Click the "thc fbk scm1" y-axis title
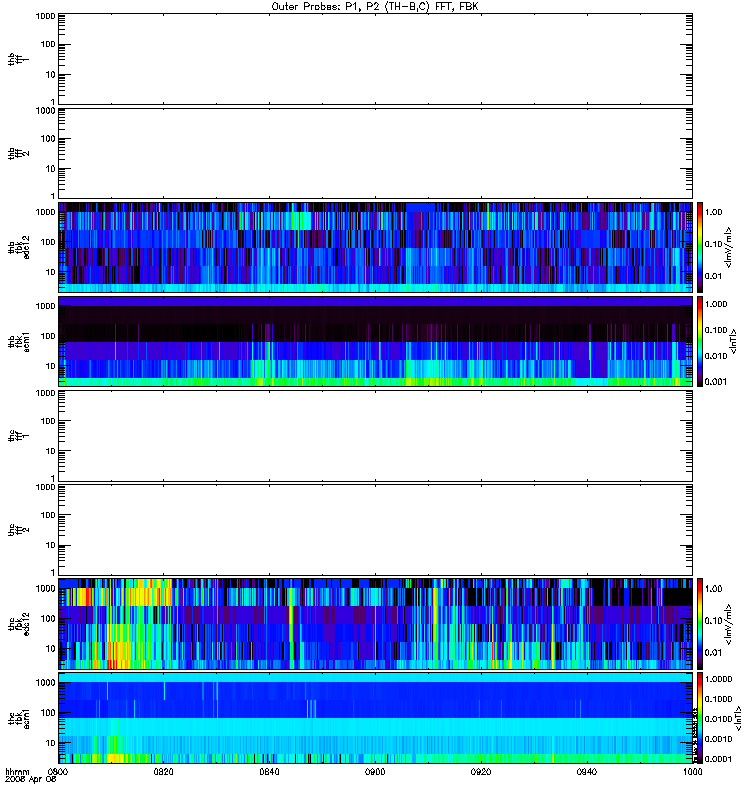750x800 pixels. [18, 718]
